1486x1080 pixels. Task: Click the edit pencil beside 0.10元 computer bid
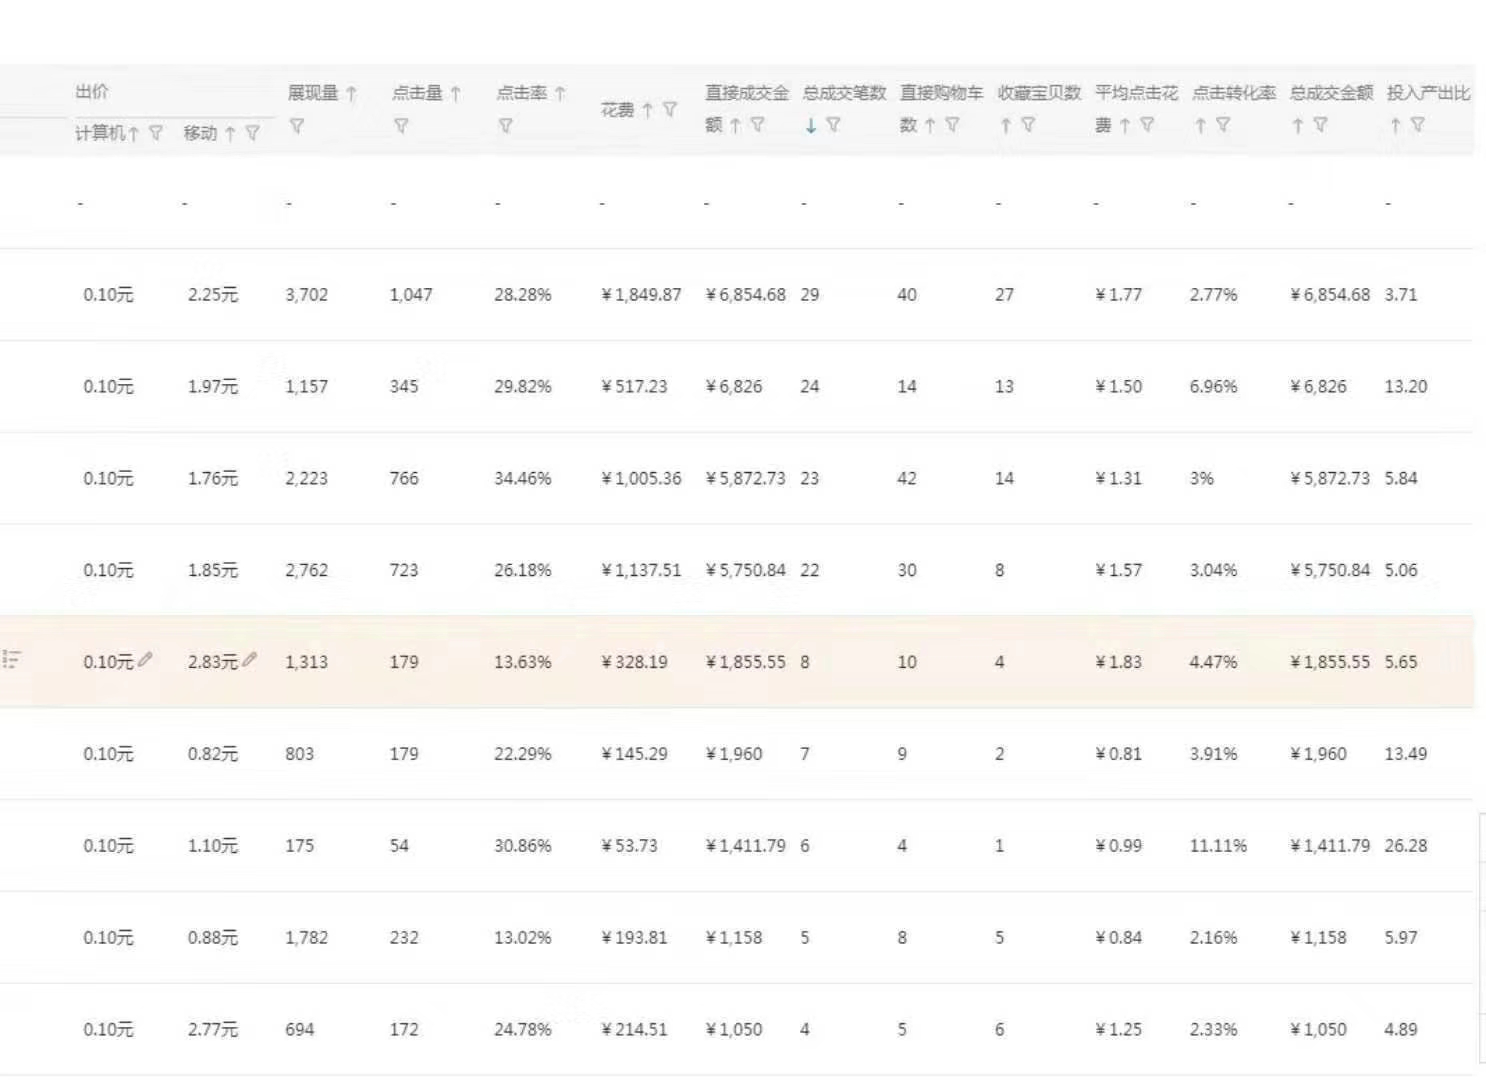point(147,660)
